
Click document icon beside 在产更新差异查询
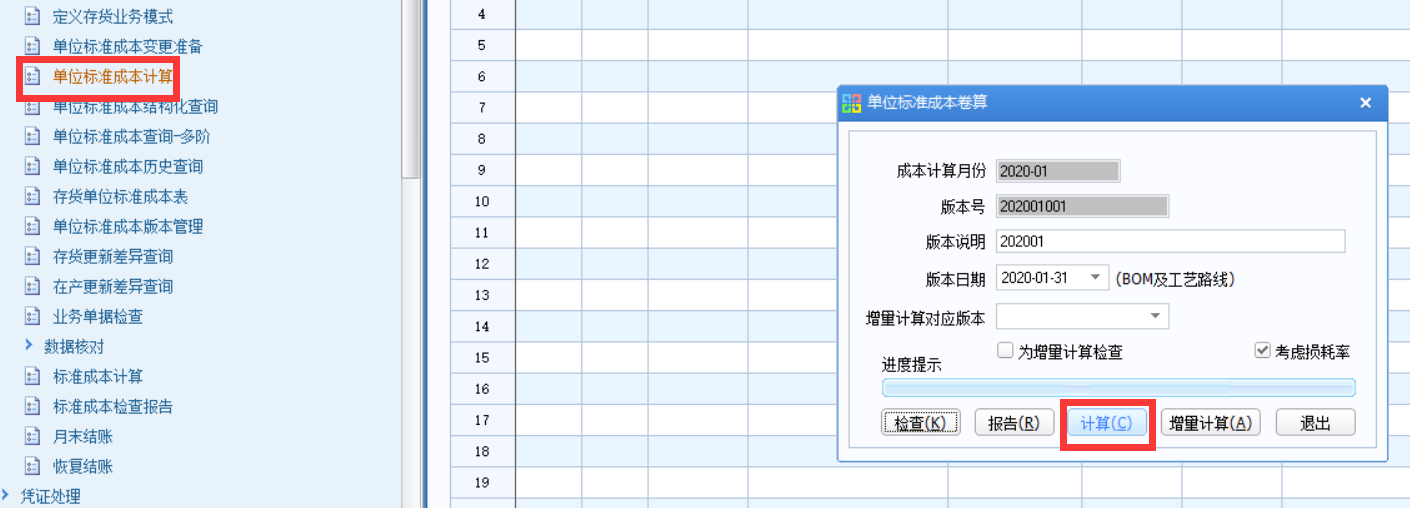click(x=32, y=287)
